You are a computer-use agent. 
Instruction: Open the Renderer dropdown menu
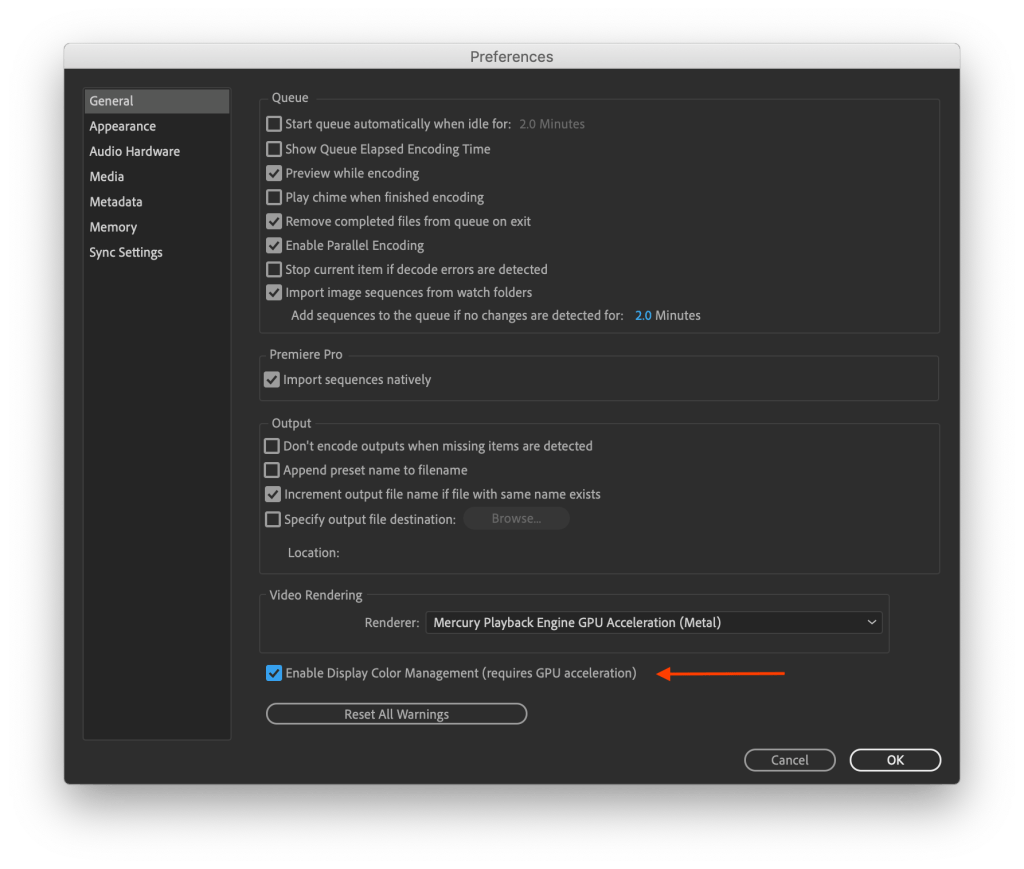654,622
